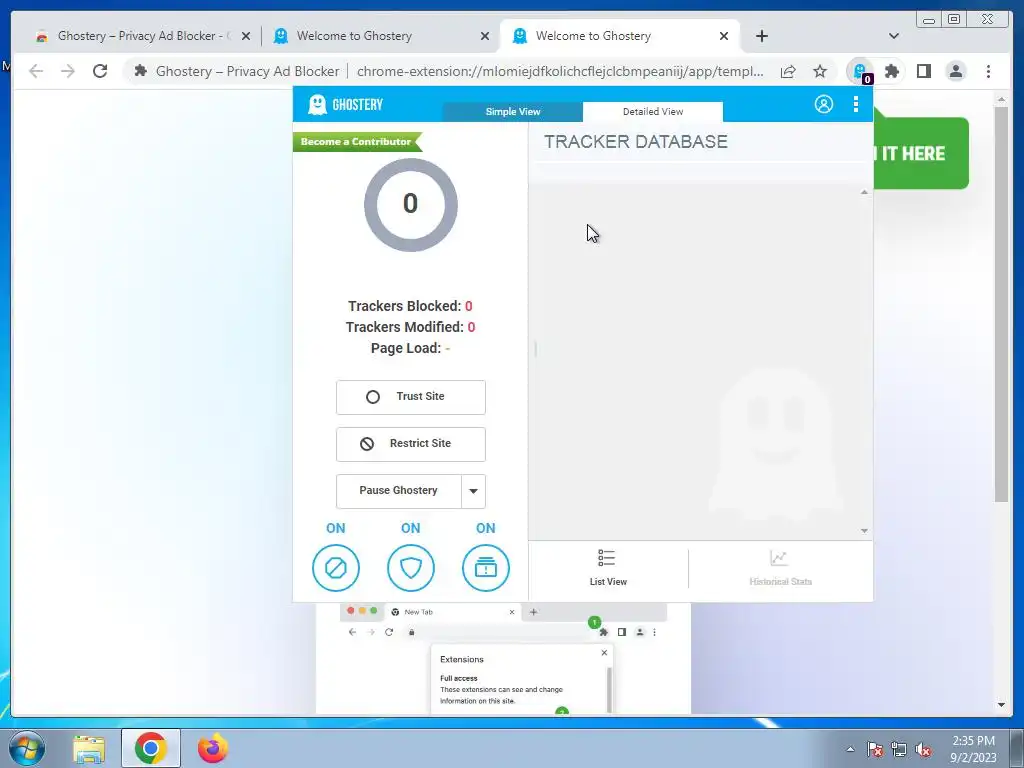Click the forward navigation arrow

tap(68, 71)
